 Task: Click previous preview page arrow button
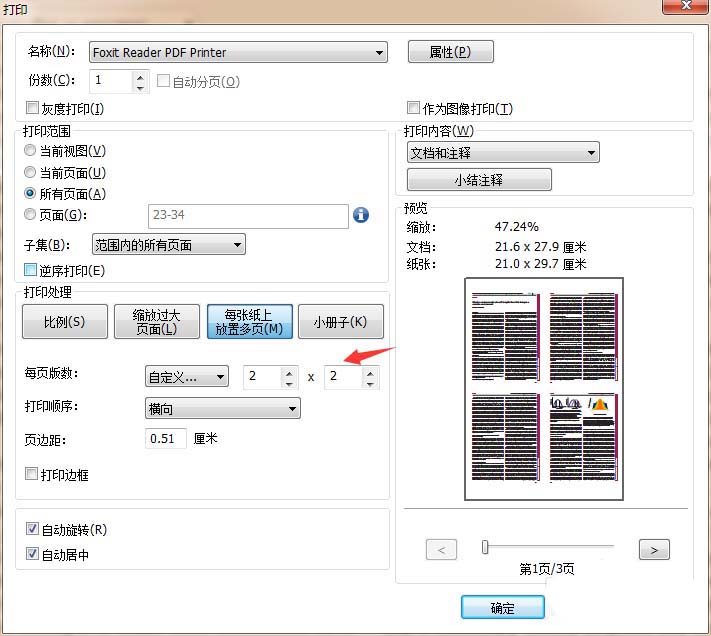[441, 549]
